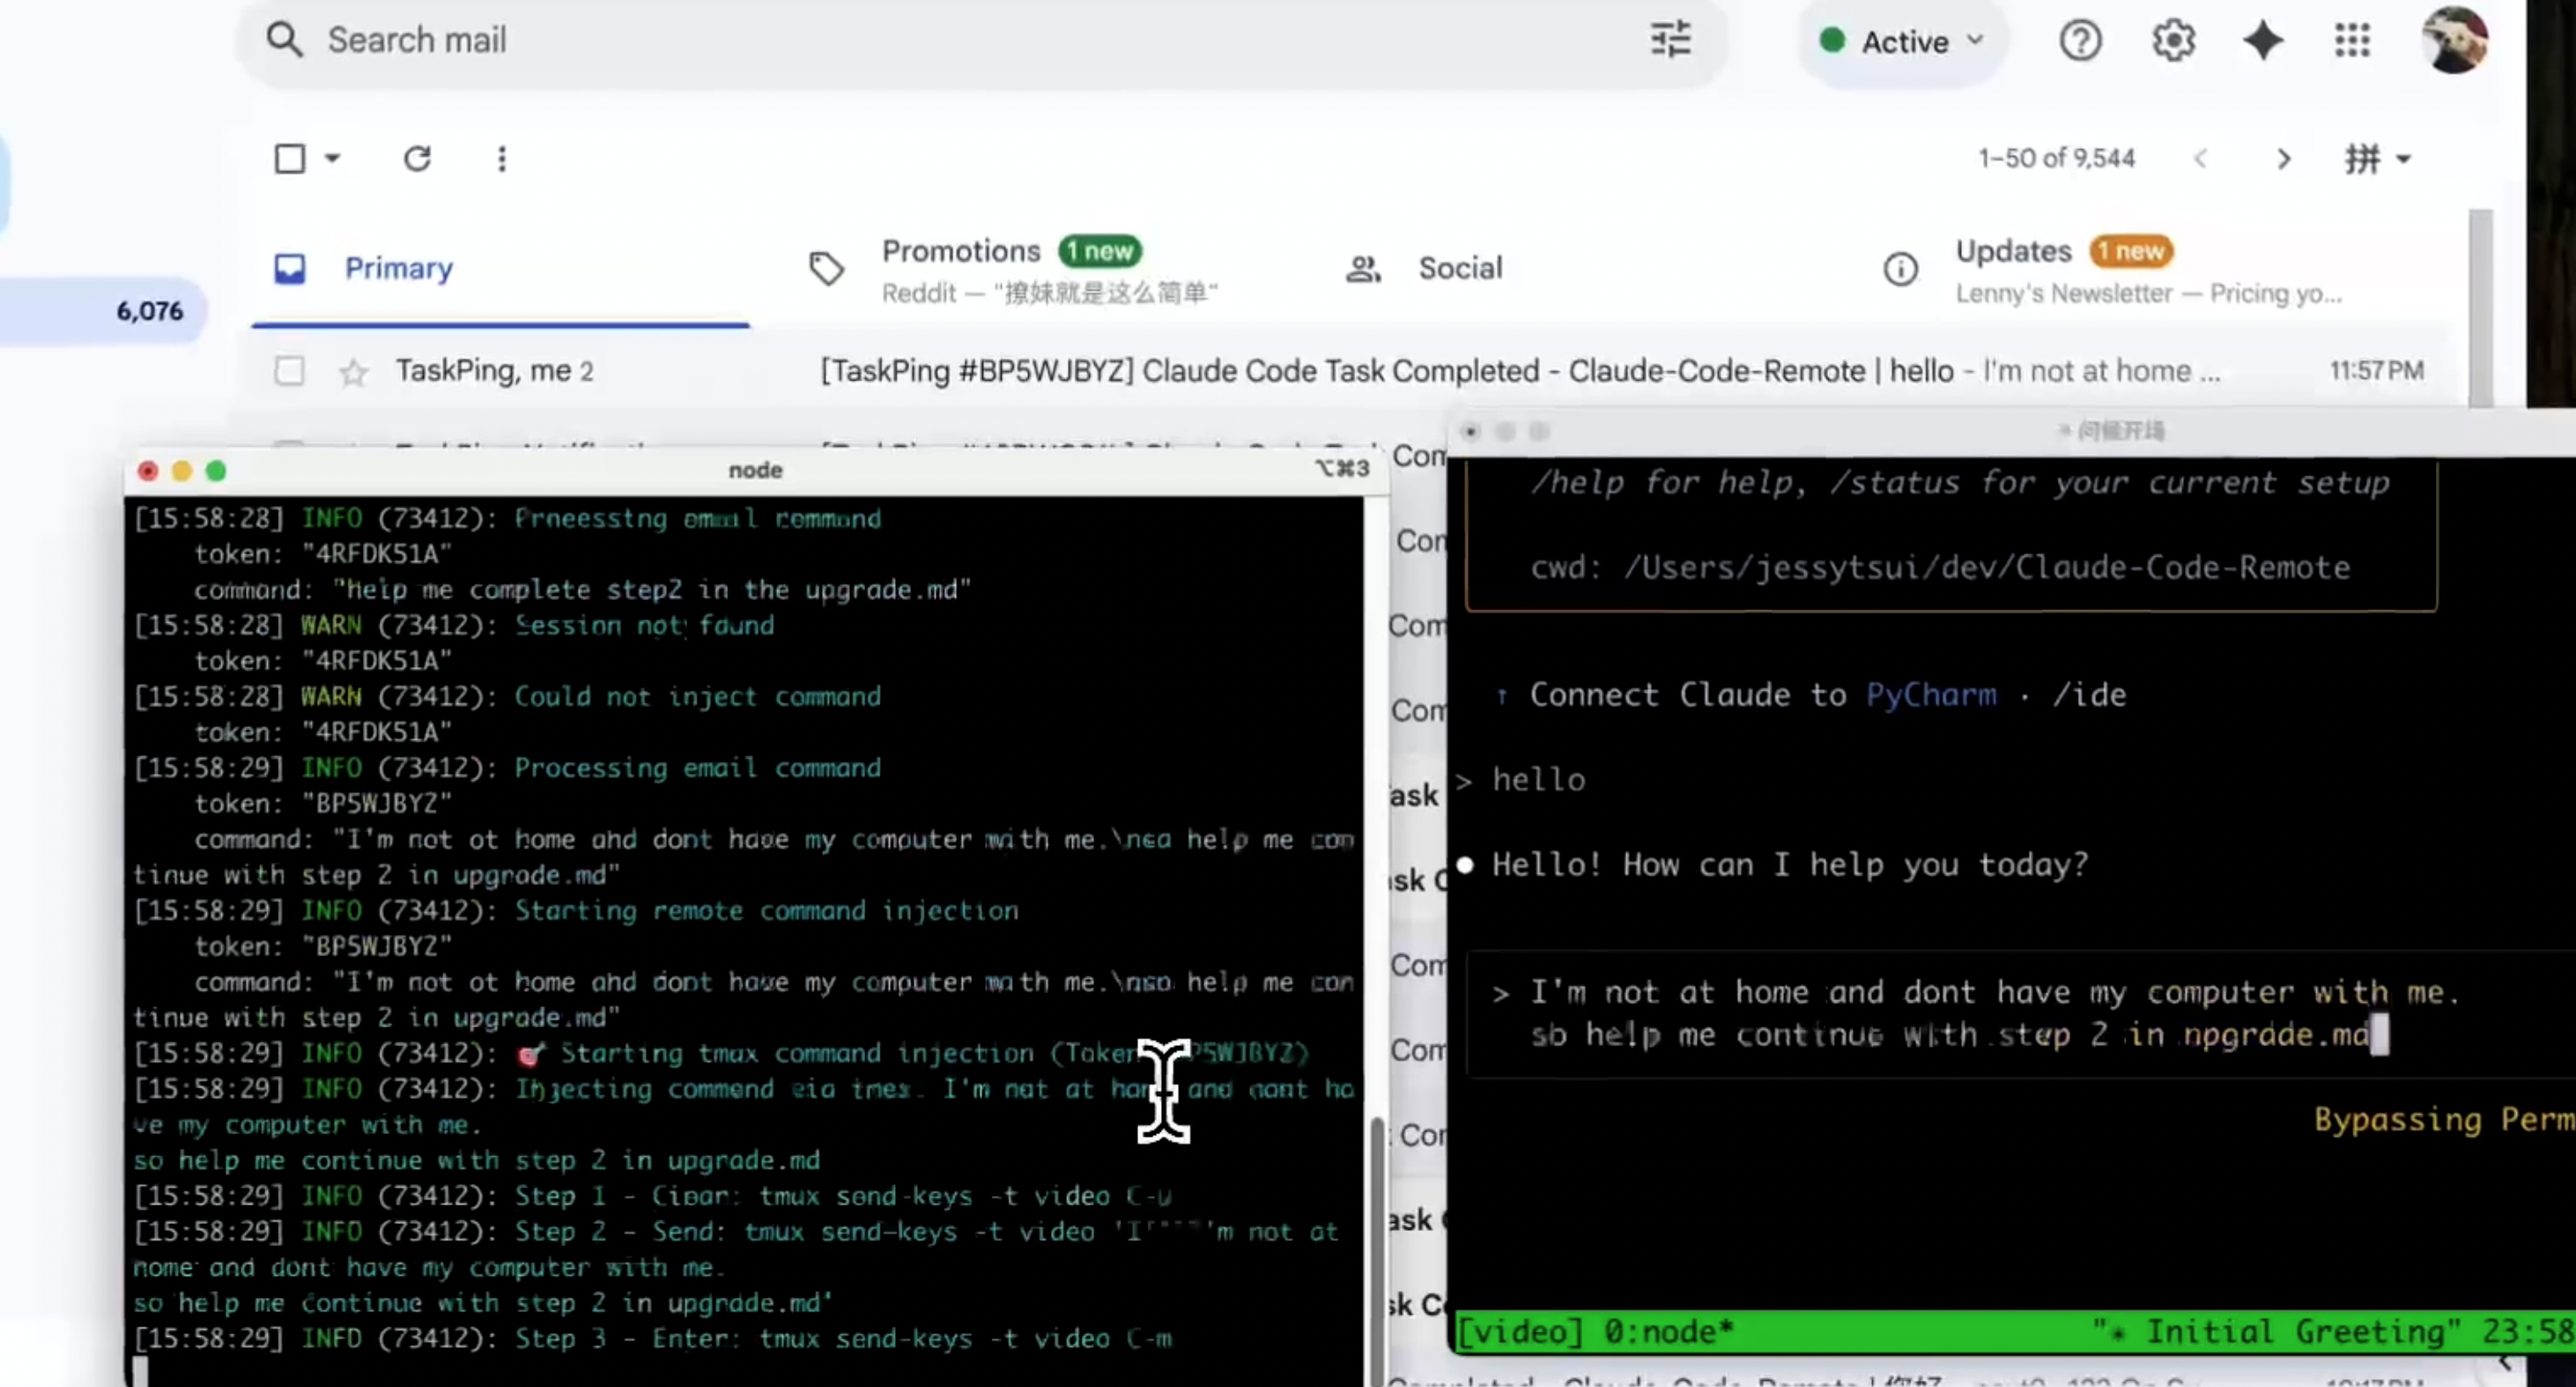Select the TaskPing email checkbox
This screenshot has height=1387, width=2576.
coord(289,370)
